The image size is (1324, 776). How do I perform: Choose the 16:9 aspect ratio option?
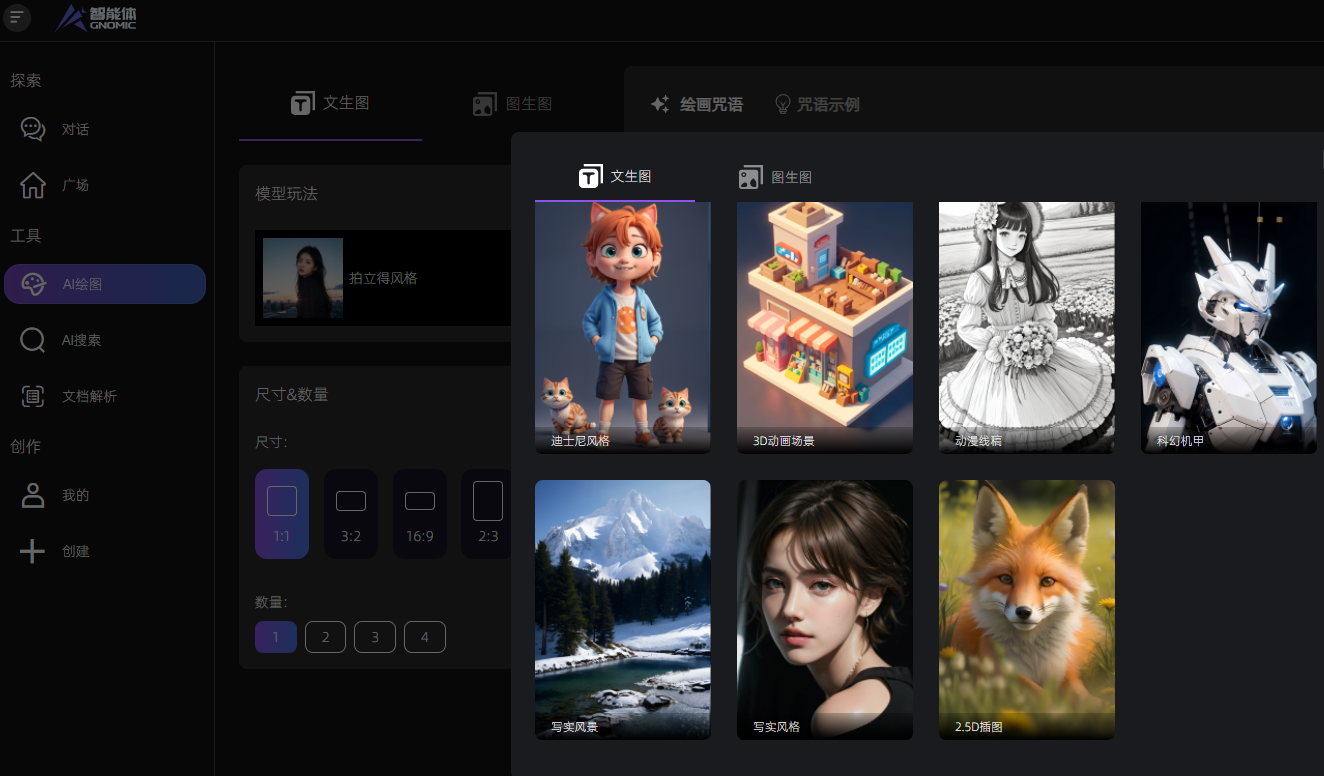tap(420, 513)
